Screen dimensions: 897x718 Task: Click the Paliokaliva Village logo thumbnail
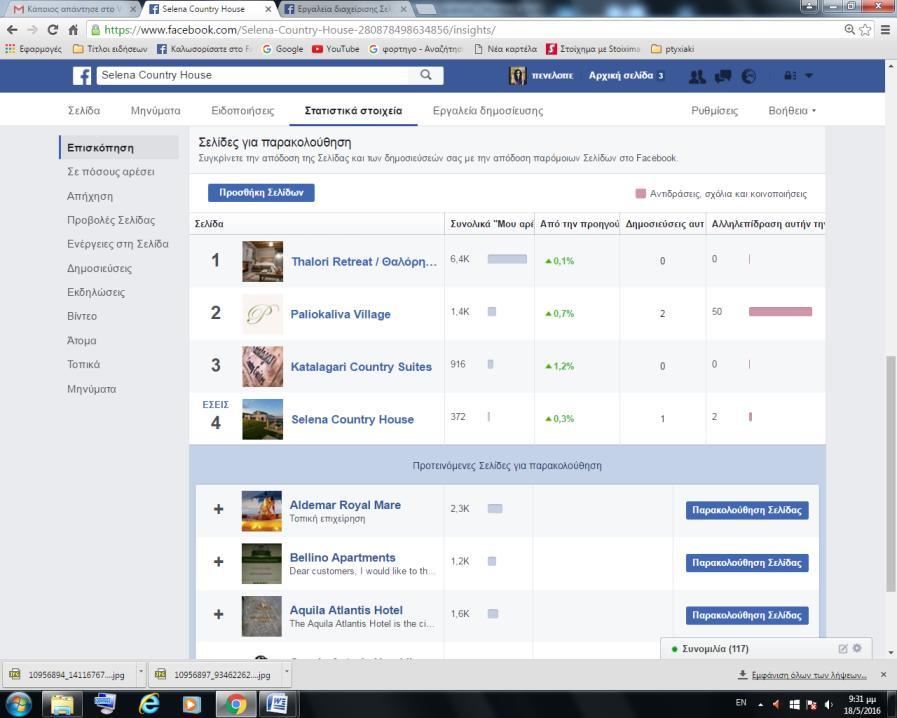pyautogui.click(x=263, y=314)
